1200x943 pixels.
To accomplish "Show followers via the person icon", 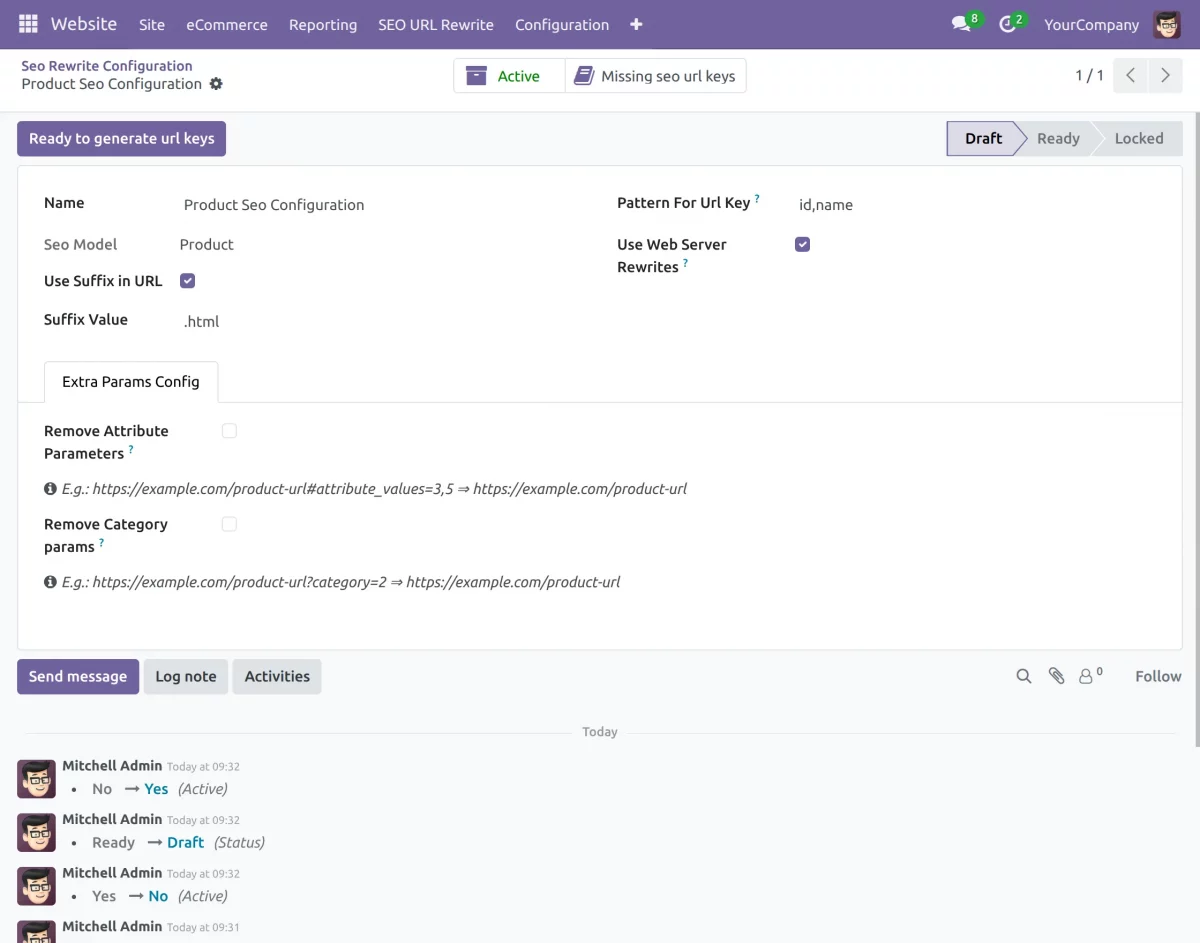I will point(1088,676).
